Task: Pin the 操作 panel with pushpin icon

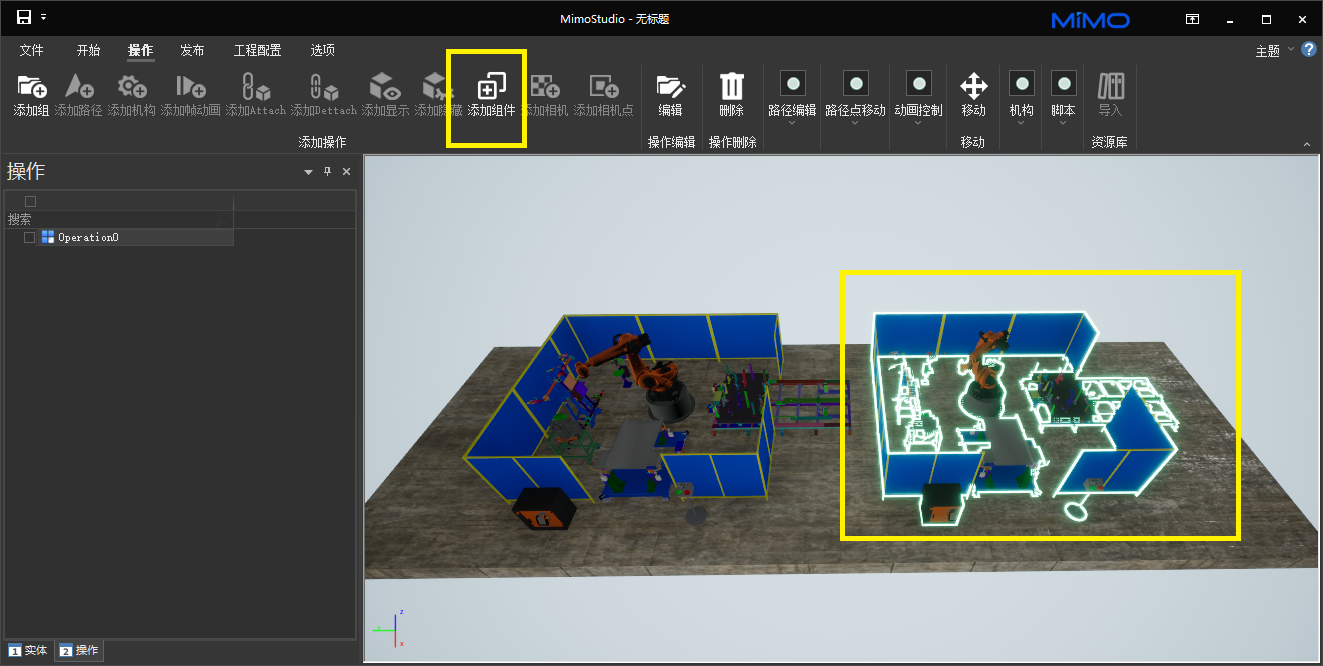Action: [x=327, y=172]
